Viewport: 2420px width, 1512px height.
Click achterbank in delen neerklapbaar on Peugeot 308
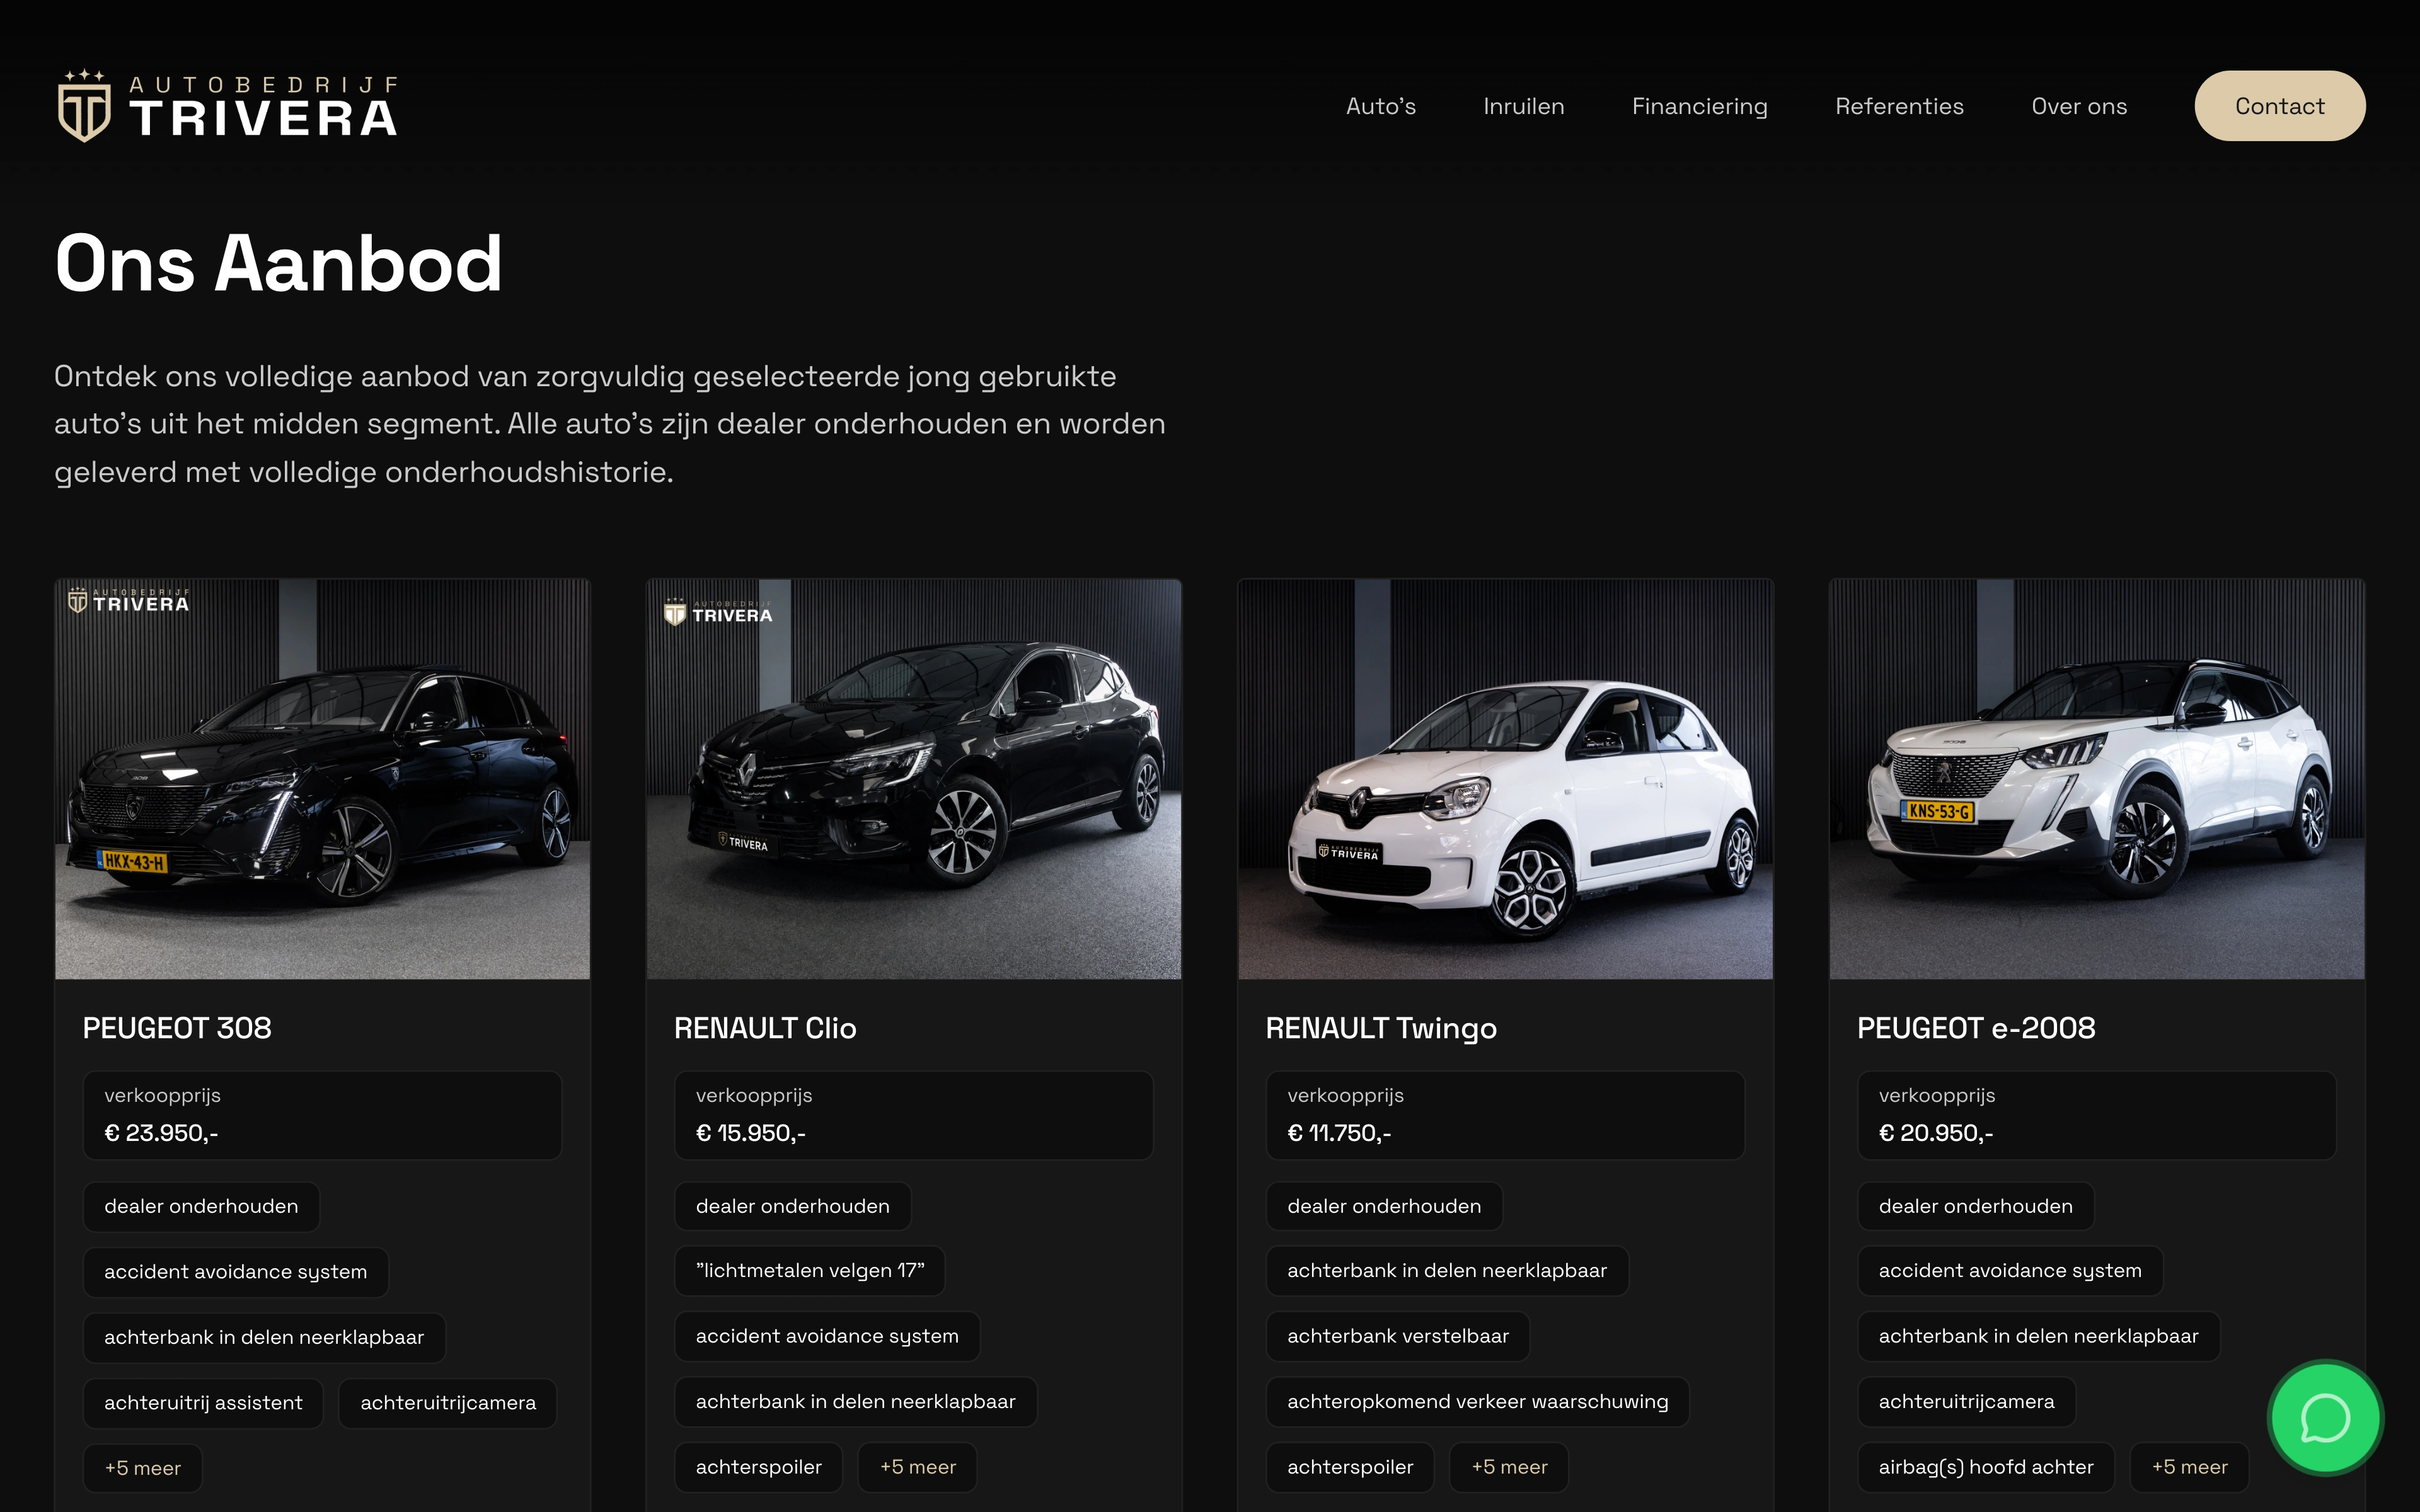(264, 1338)
